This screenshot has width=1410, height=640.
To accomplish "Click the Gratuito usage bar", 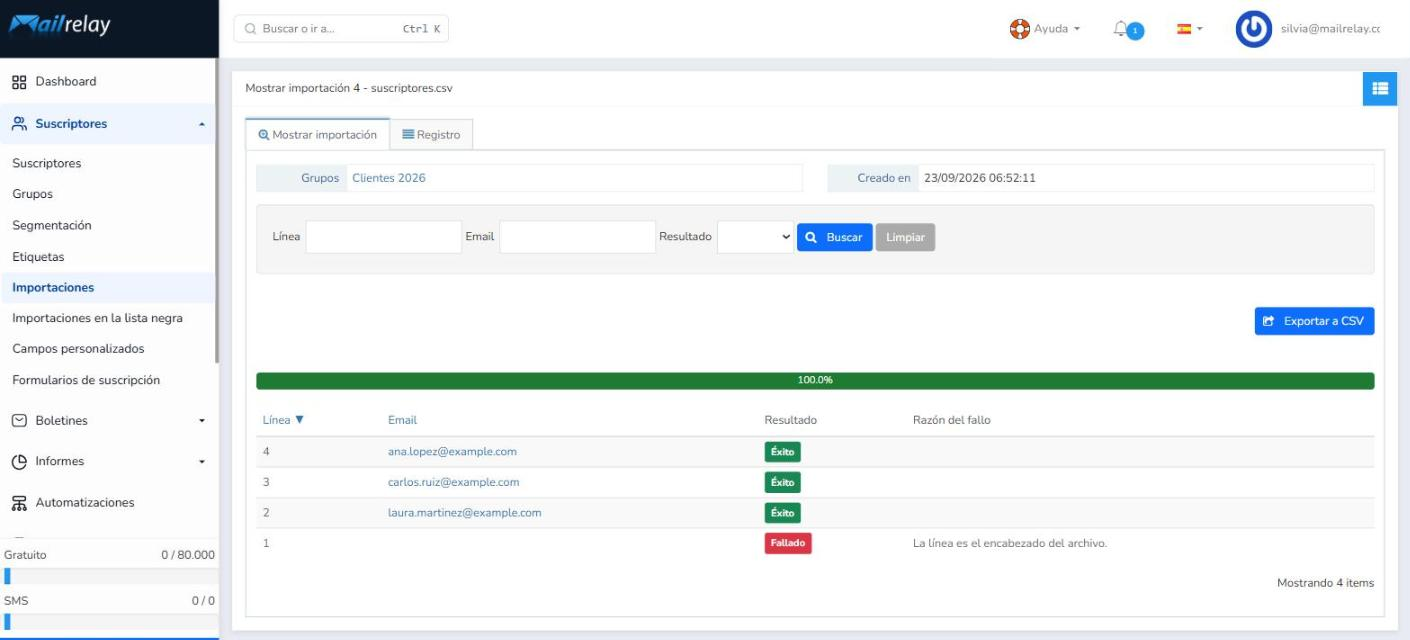I will click(108, 576).
